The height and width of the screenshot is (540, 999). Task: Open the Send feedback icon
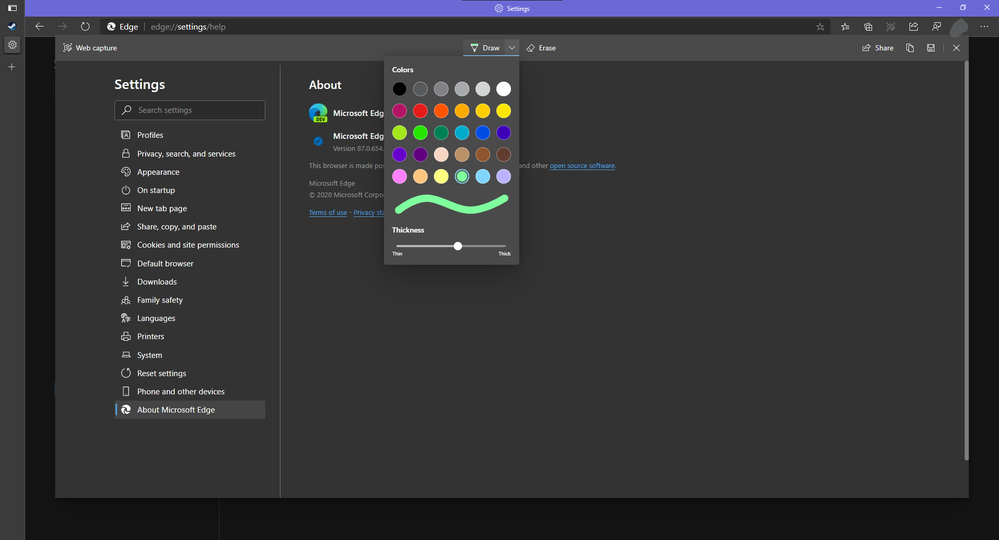tap(937, 27)
